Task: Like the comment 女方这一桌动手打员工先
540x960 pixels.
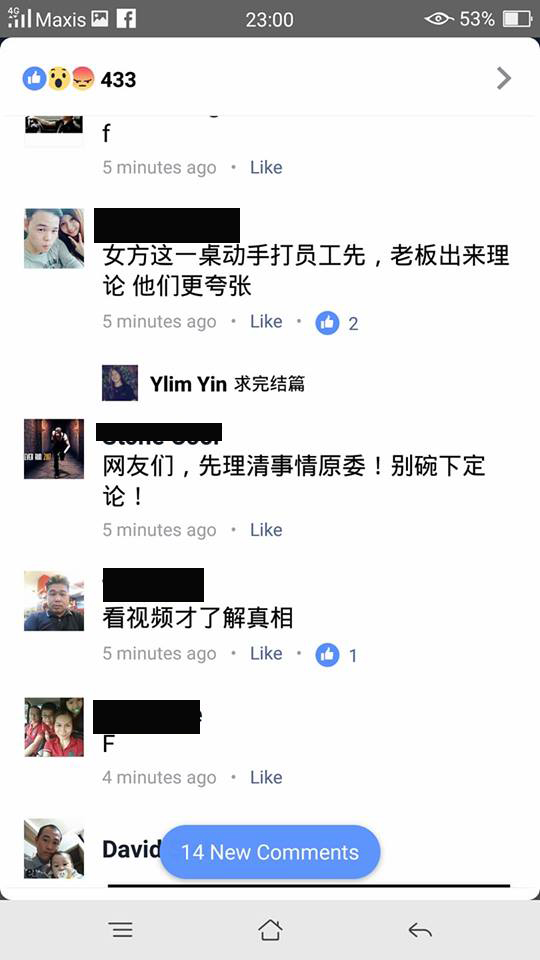Action: [266, 321]
